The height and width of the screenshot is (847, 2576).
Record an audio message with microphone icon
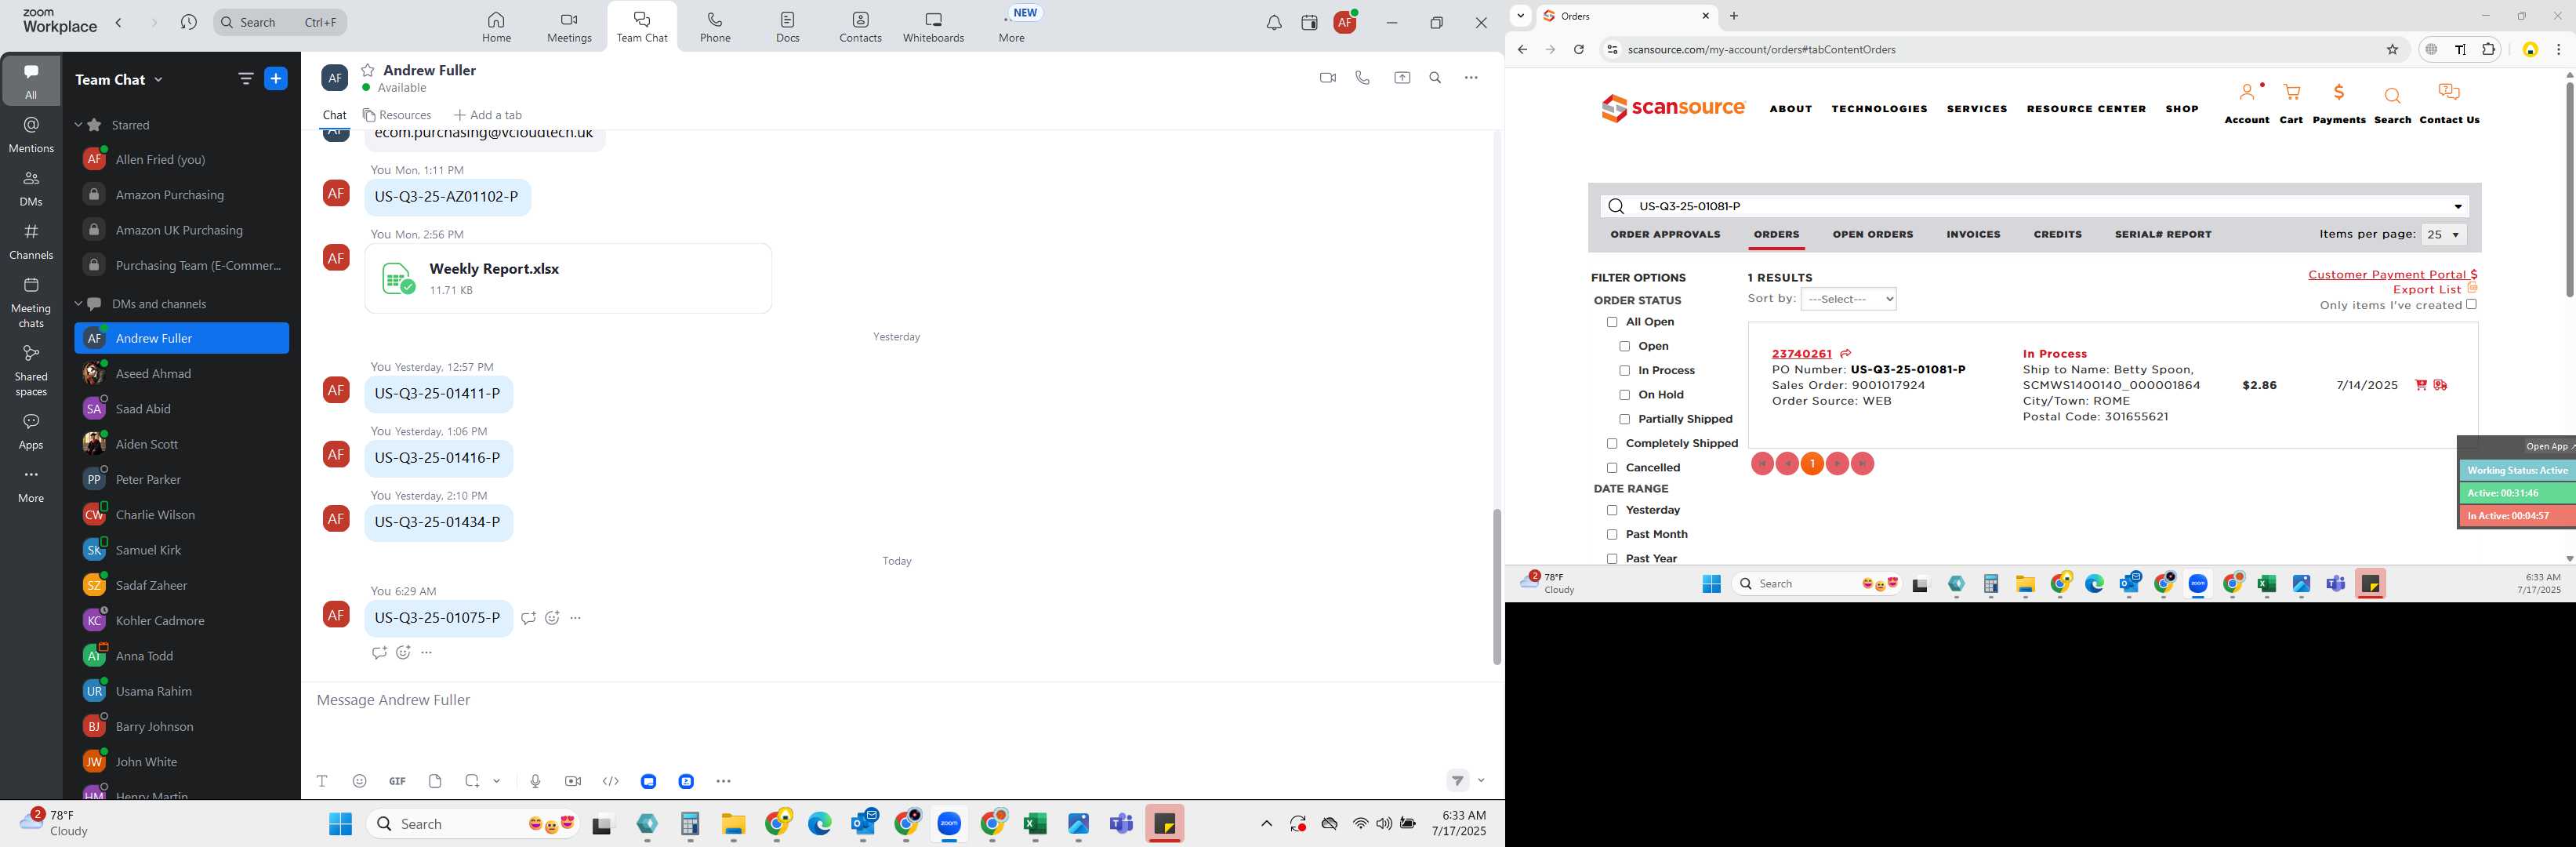(x=536, y=781)
